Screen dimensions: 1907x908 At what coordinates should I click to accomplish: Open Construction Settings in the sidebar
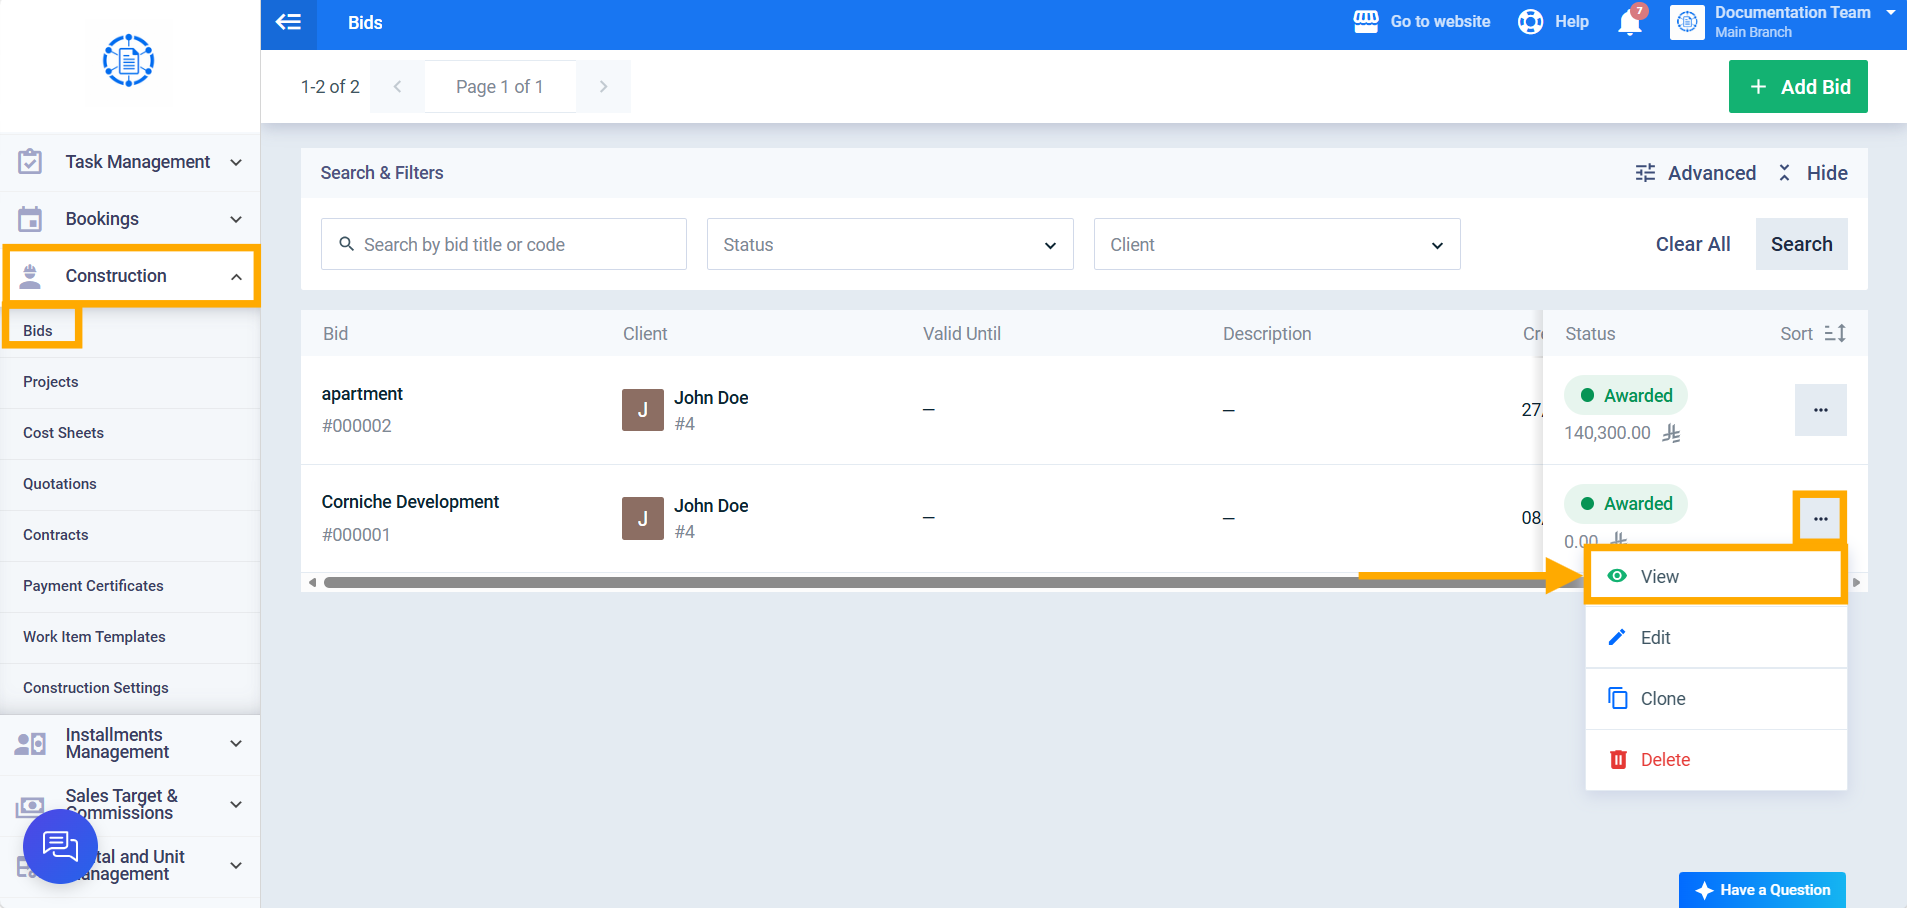(130, 688)
